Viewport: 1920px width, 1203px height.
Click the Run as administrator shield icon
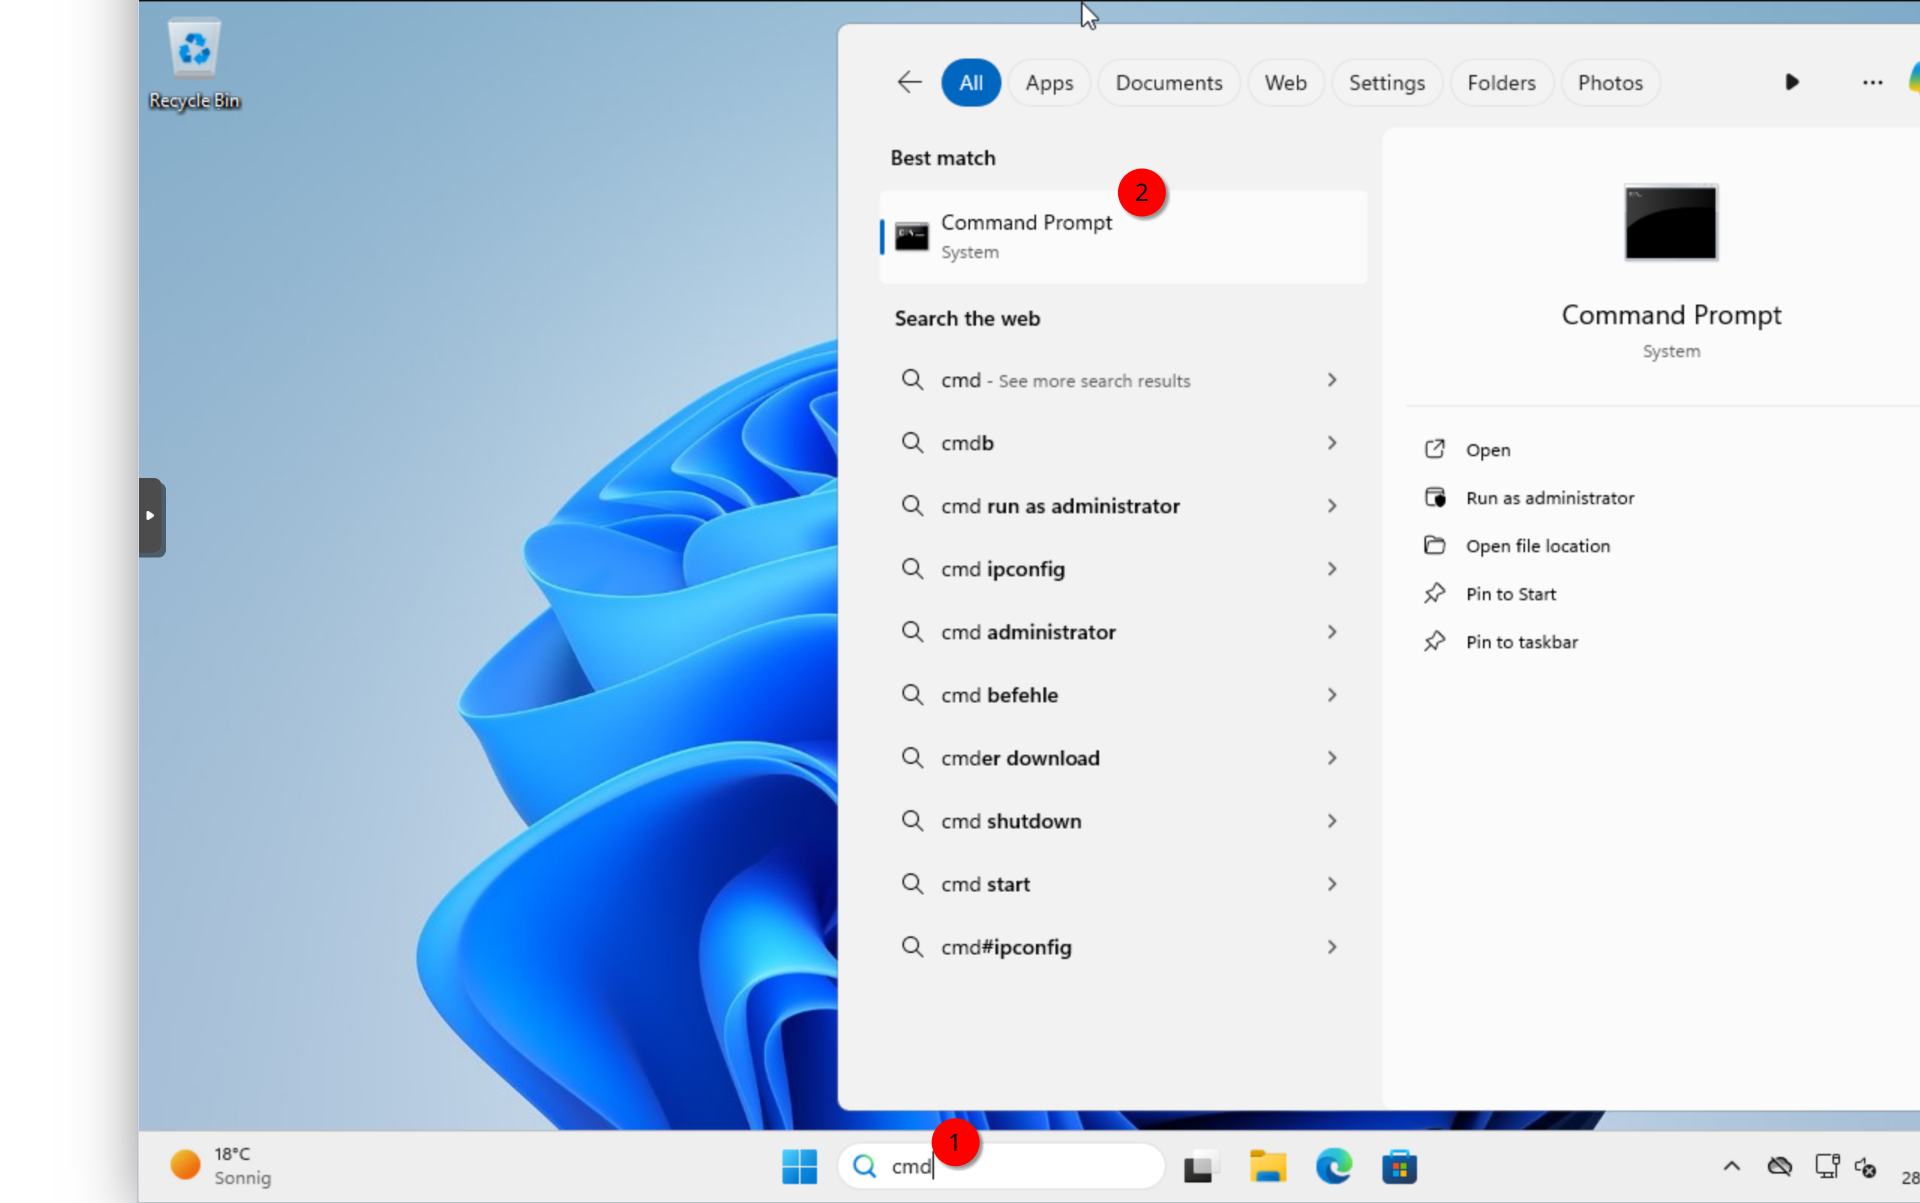pyautogui.click(x=1435, y=497)
